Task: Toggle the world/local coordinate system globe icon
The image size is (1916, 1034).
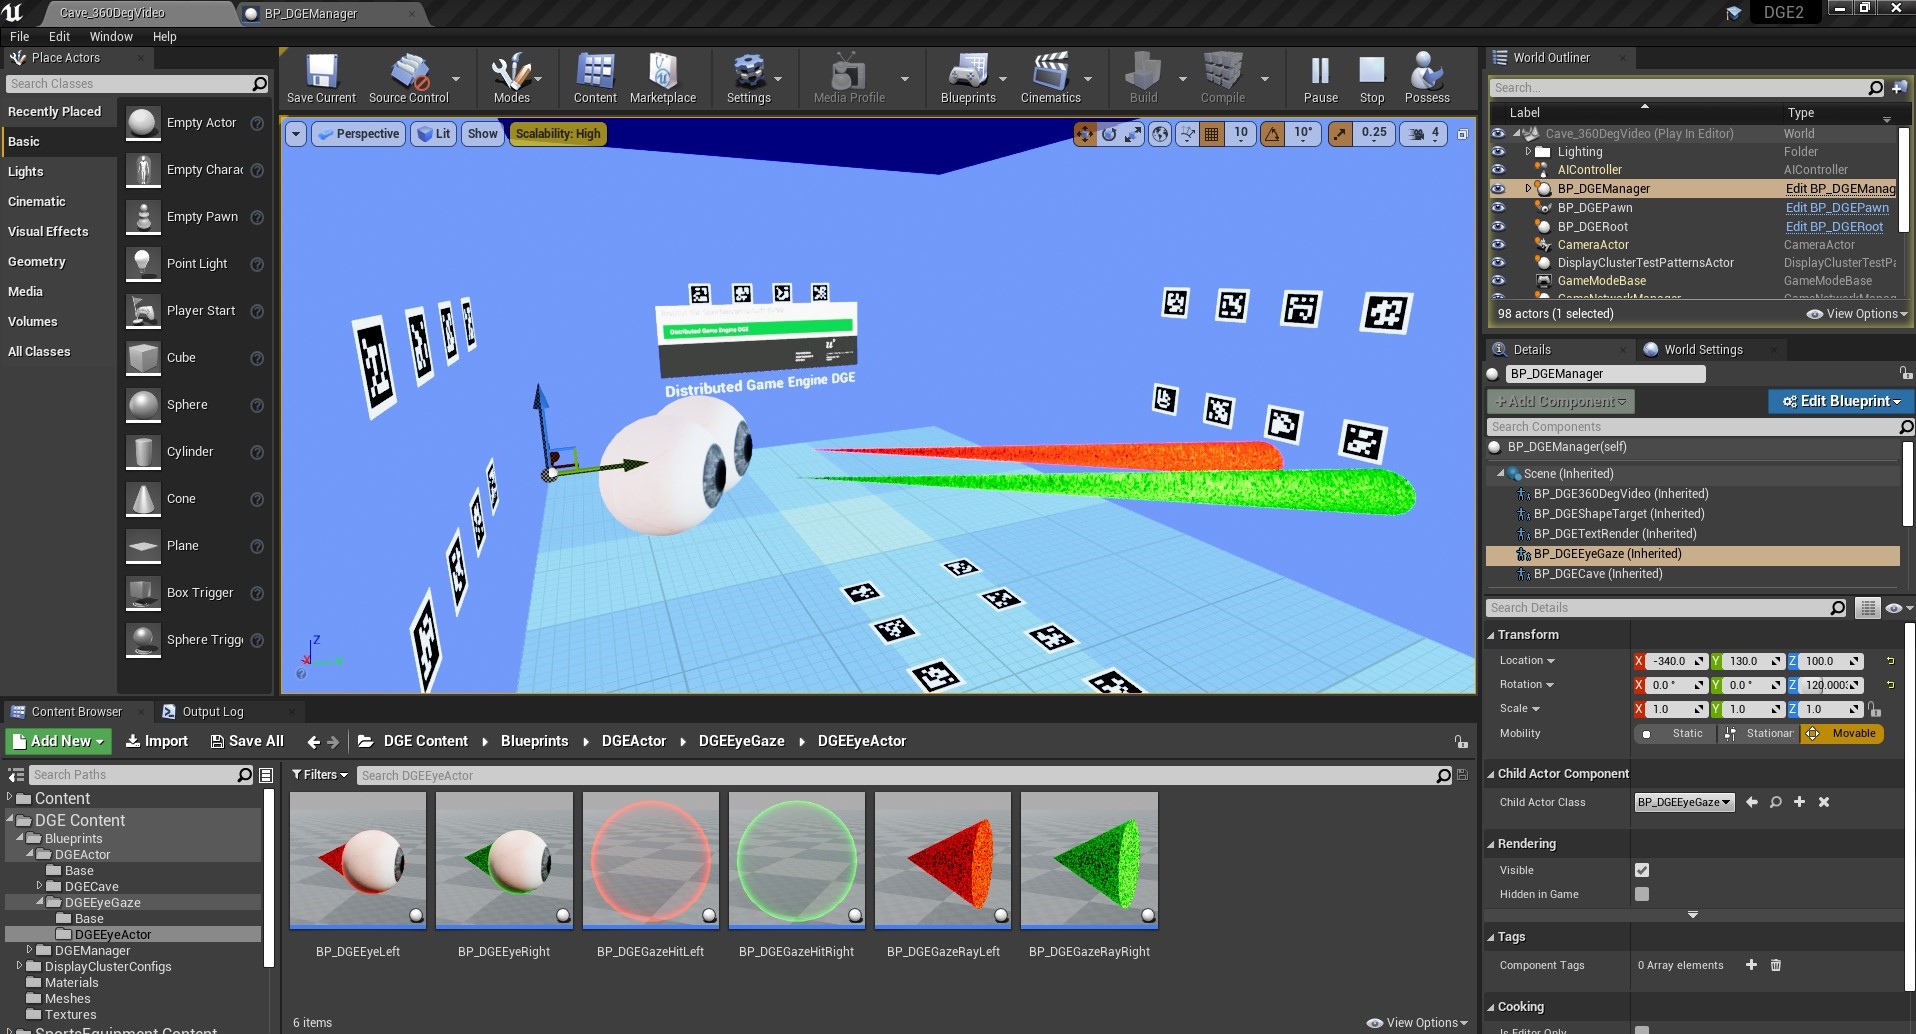Action: pyautogui.click(x=1160, y=133)
